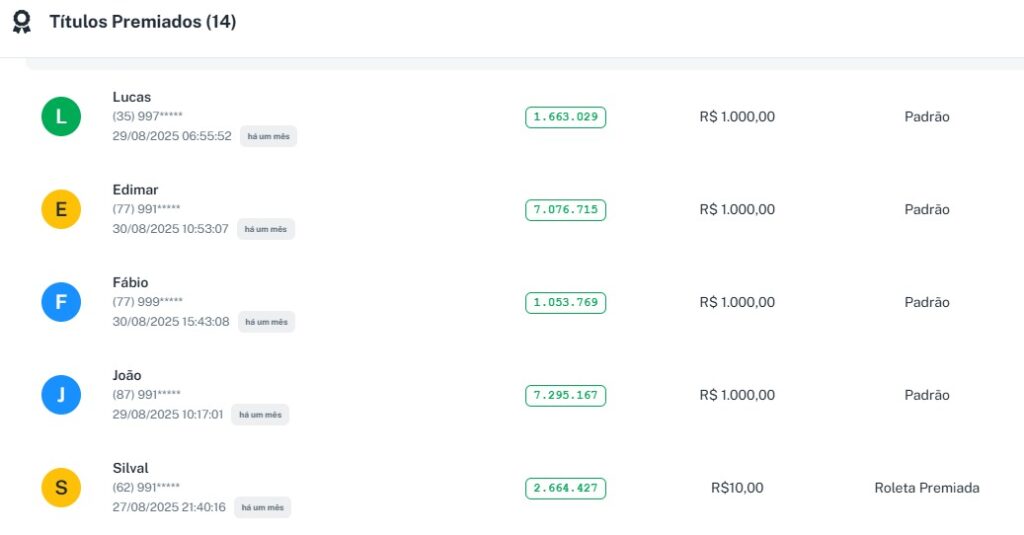Click R$10,00 prize value for Silval
1024x535 pixels.
737,488
